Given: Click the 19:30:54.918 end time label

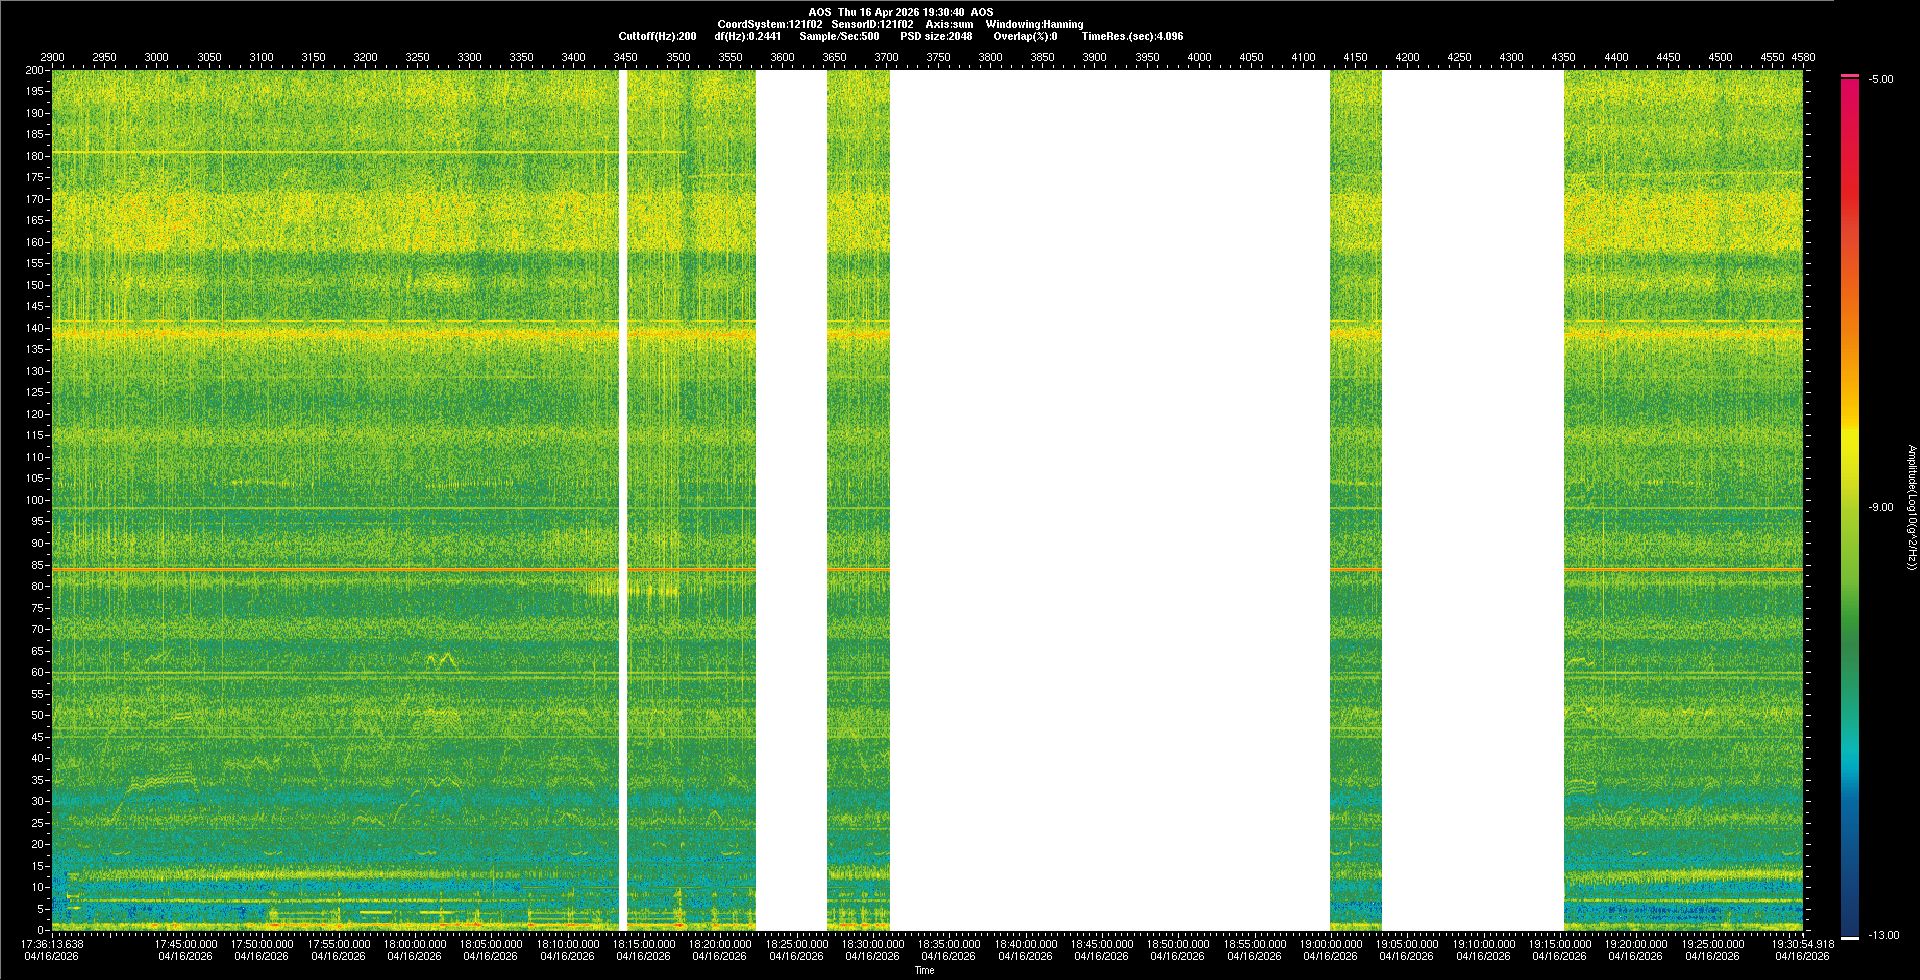Looking at the screenshot, I should [x=1801, y=944].
